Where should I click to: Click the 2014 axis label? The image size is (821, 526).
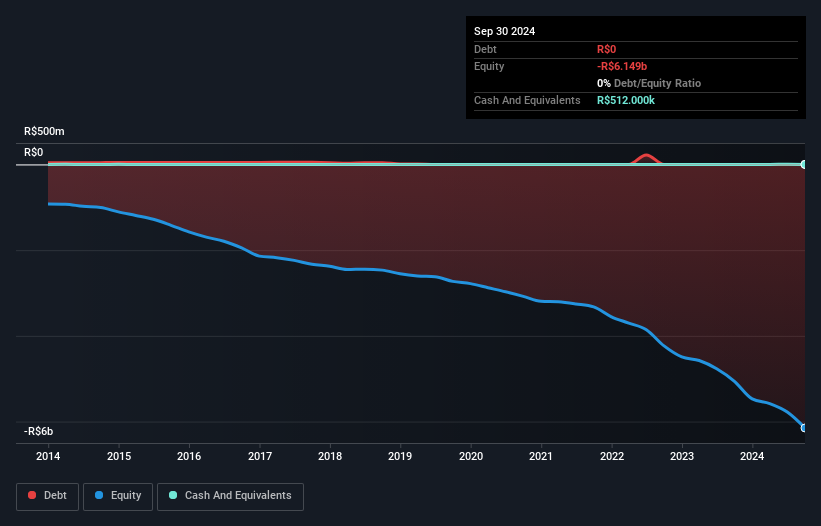[48, 456]
